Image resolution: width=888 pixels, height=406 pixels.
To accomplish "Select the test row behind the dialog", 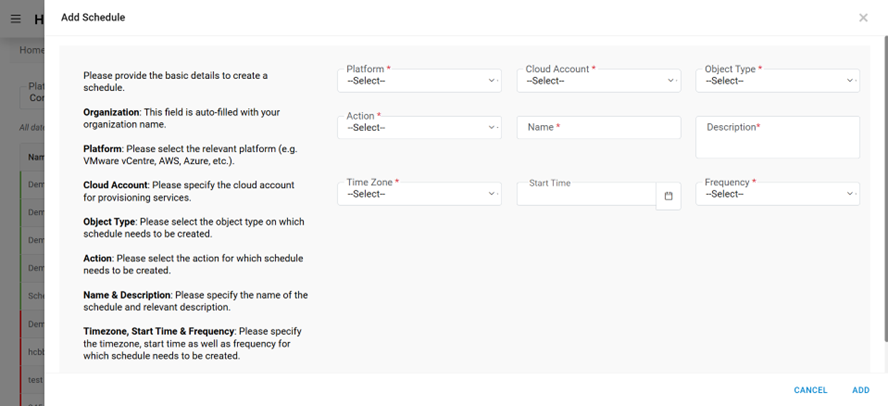I will [x=33, y=380].
